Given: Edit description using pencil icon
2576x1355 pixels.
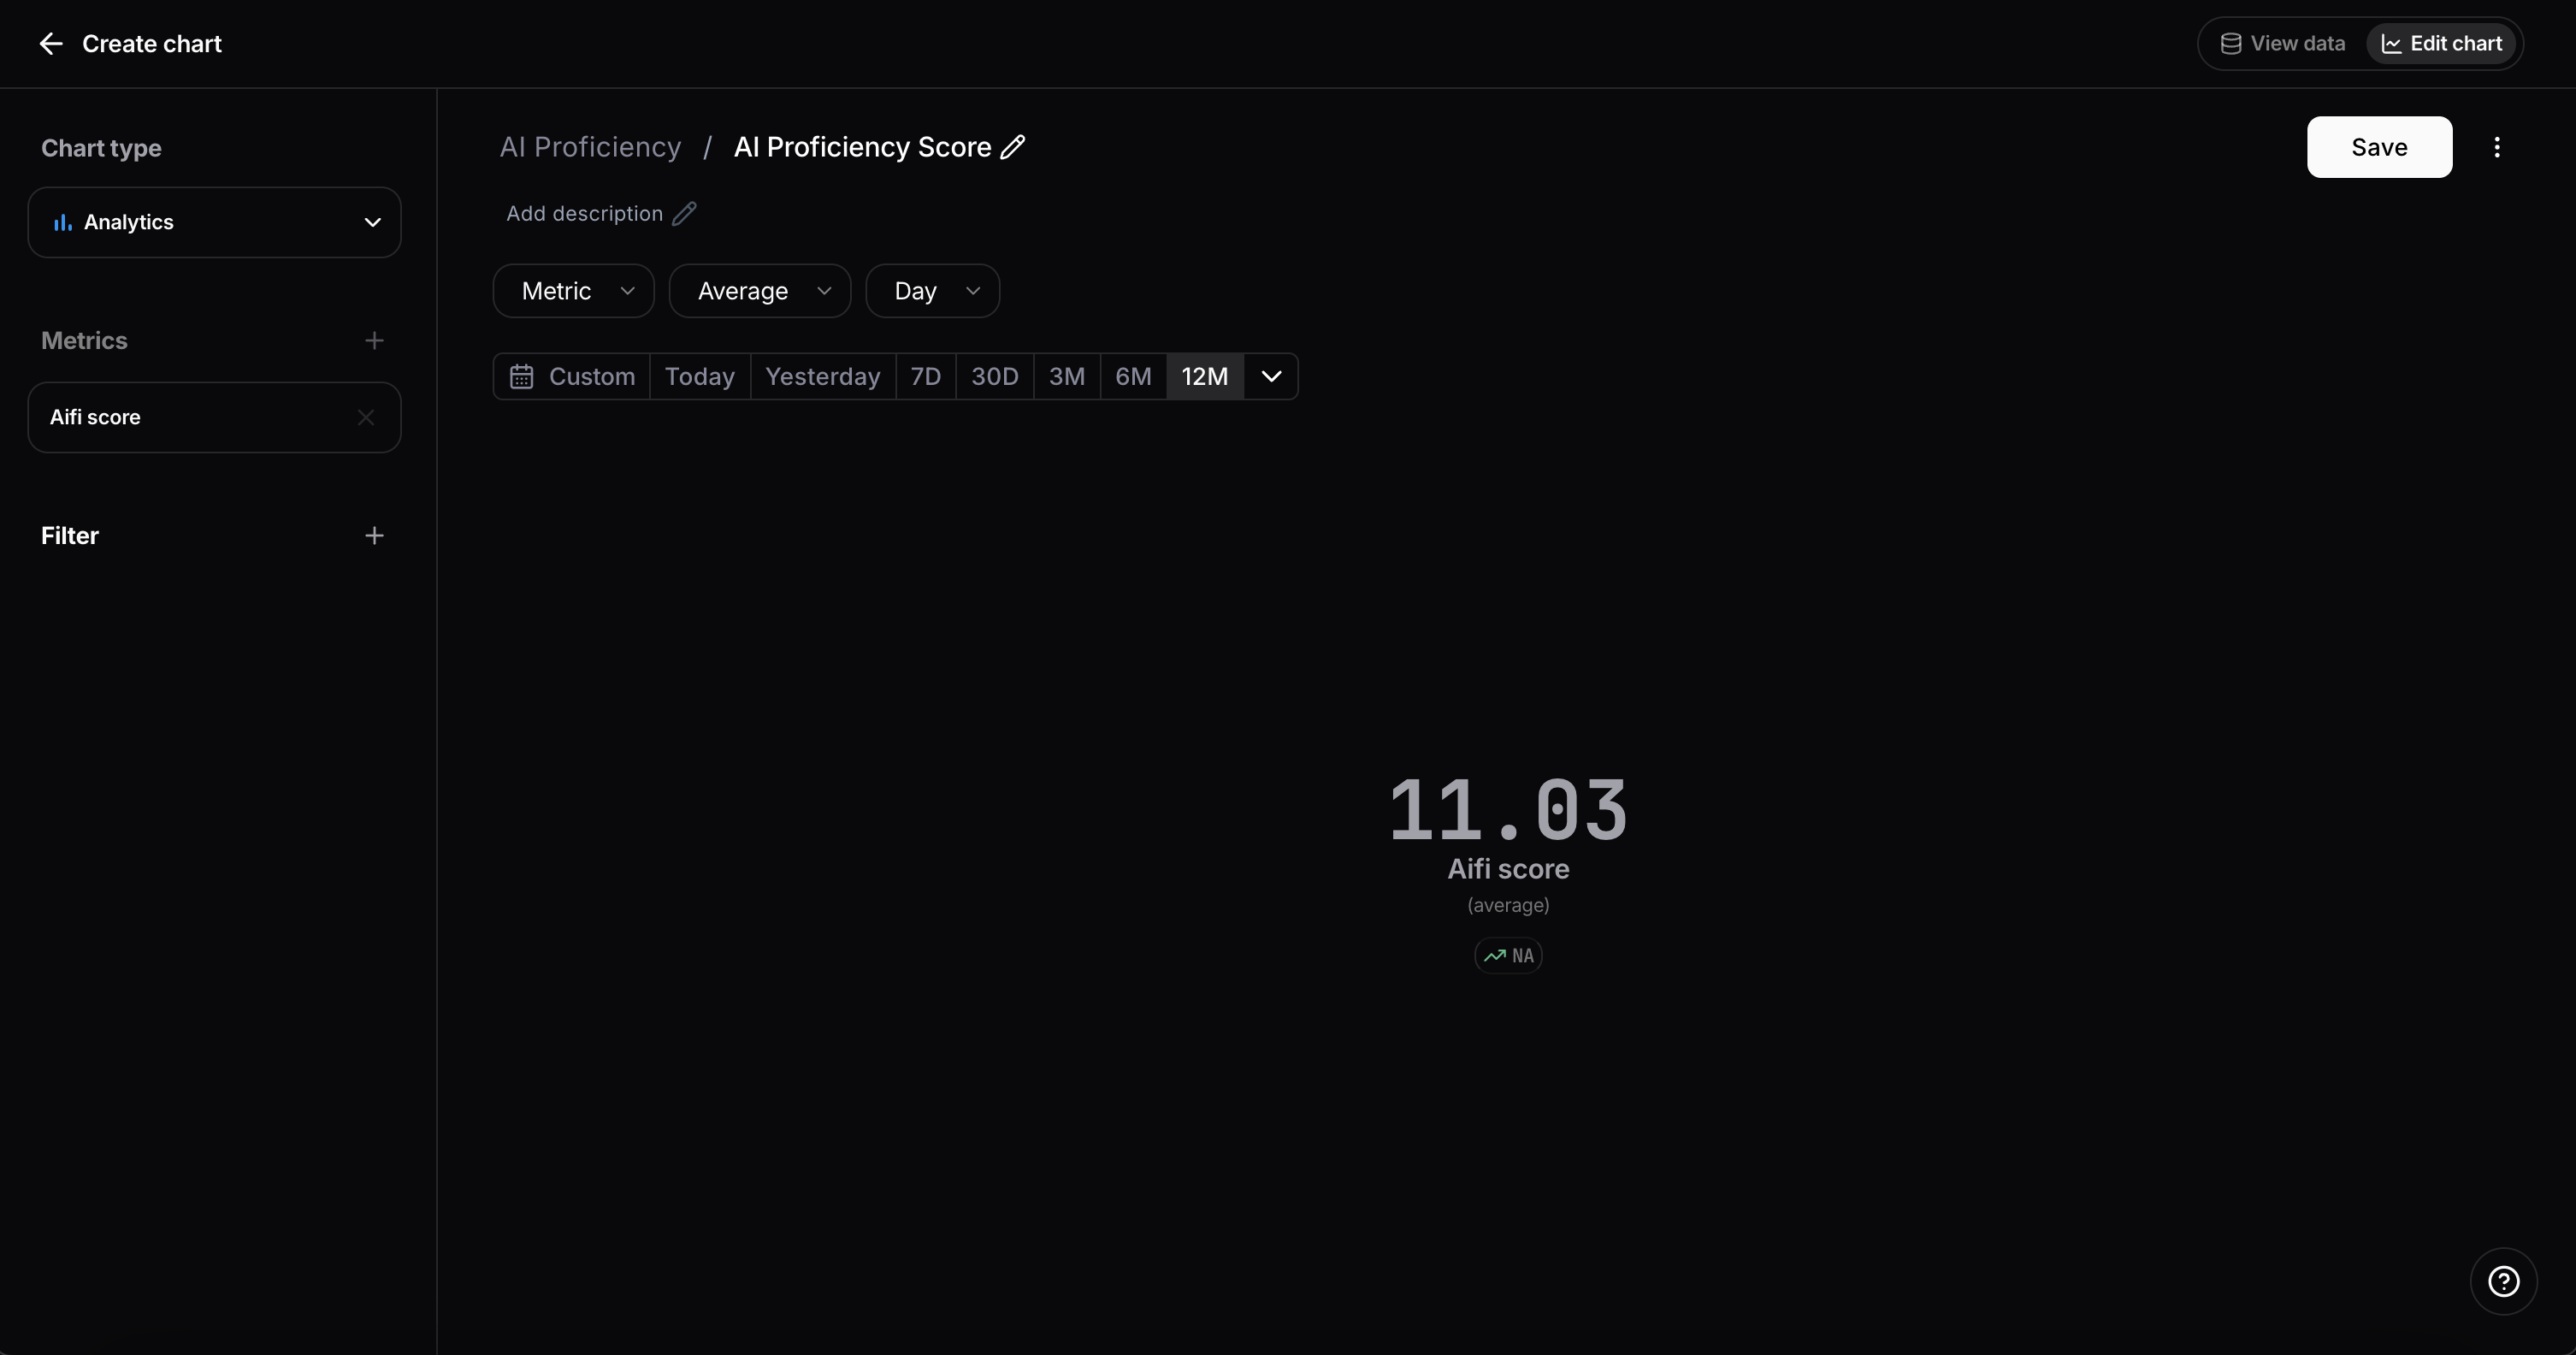Looking at the screenshot, I should click(x=684, y=214).
